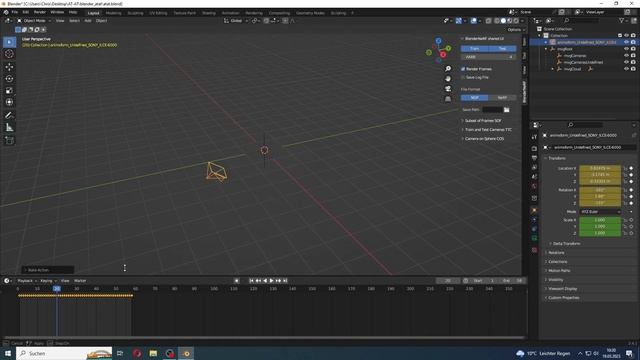
Task: Click the viewport zoom magnifier icon
Action: point(448,69)
